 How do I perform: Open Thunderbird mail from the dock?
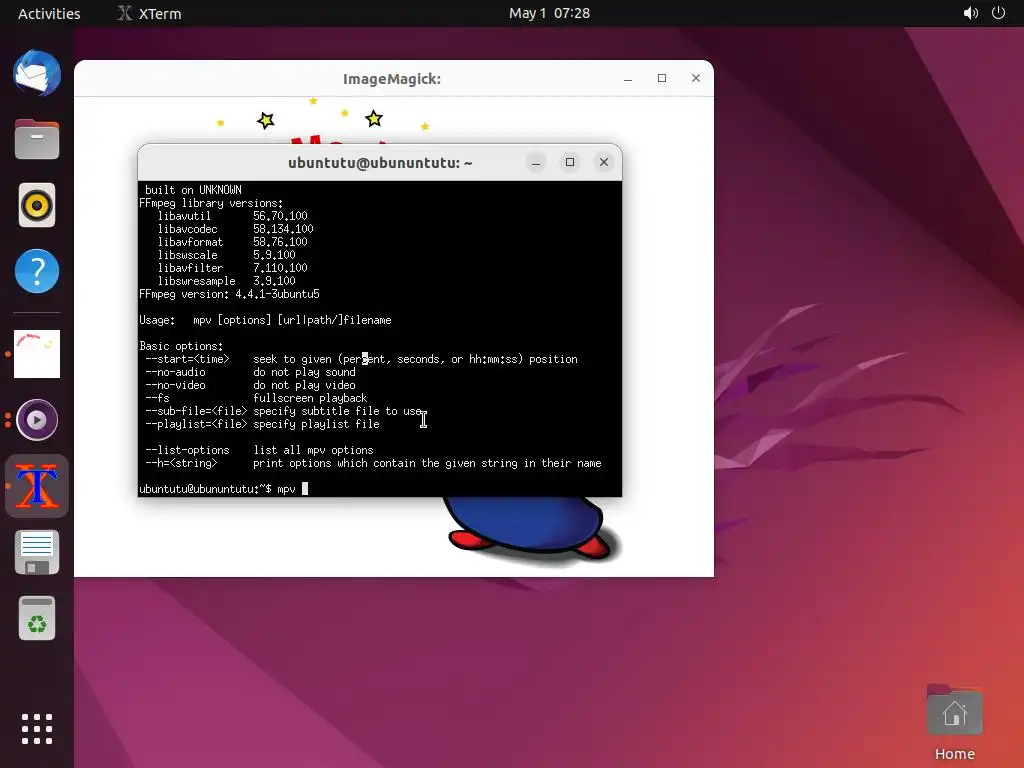[x=37, y=73]
